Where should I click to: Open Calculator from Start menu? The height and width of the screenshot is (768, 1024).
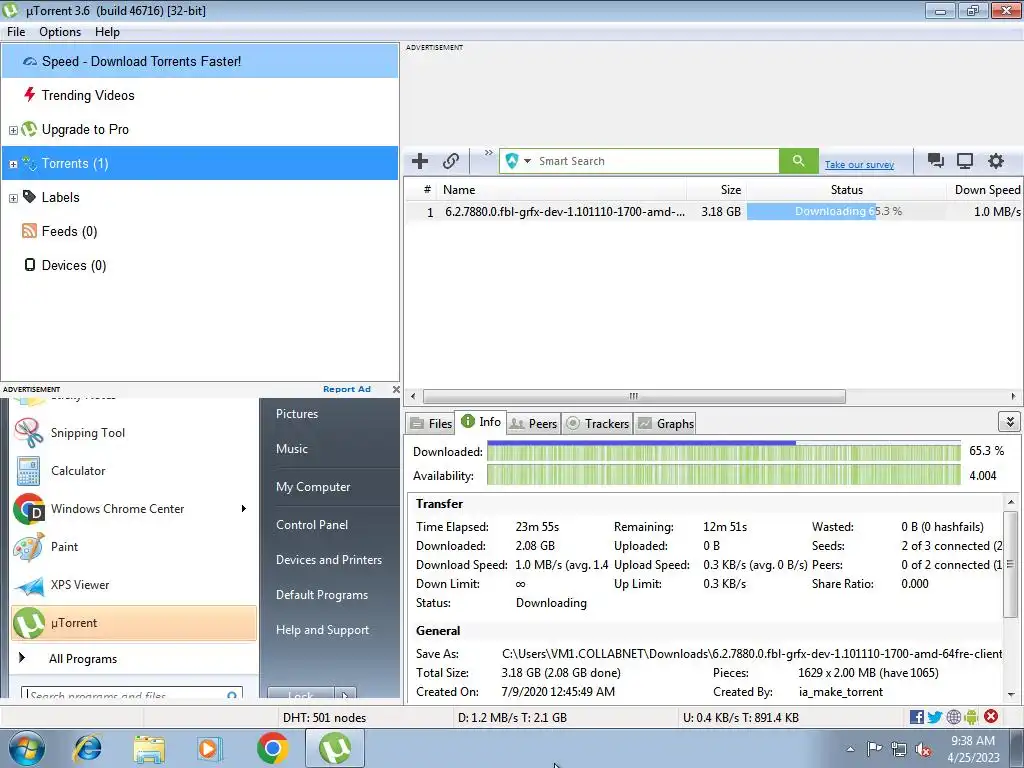click(134, 471)
